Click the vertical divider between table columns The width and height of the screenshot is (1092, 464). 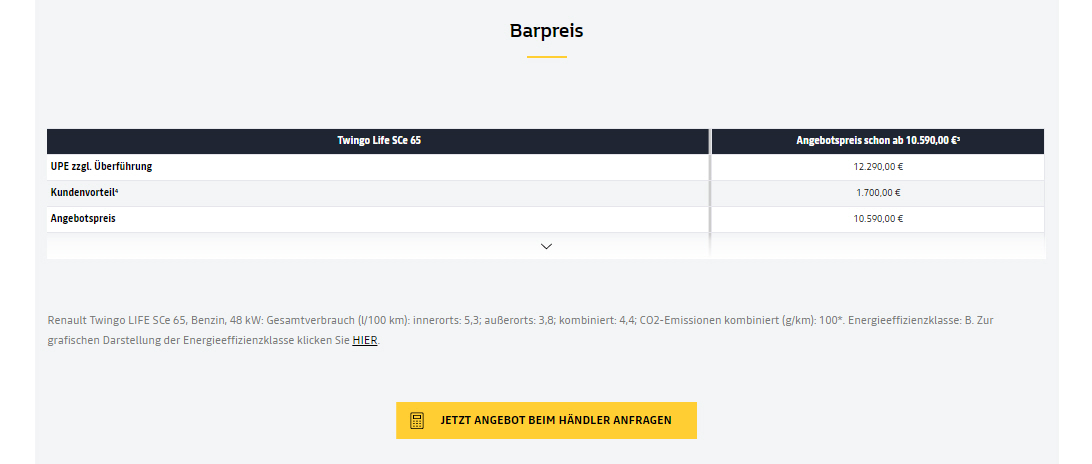coord(710,193)
